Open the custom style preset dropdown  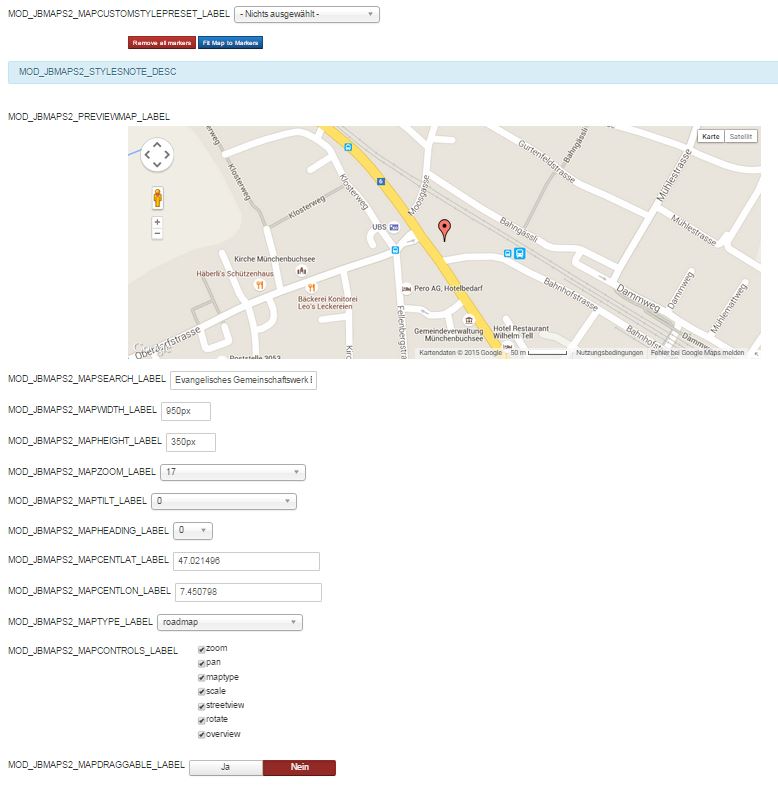[307, 14]
